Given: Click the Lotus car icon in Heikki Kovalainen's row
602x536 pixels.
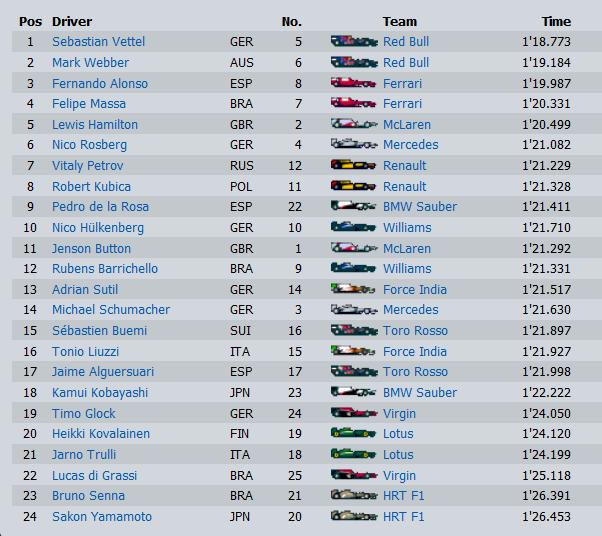Looking at the screenshot, I should point(354,434).
